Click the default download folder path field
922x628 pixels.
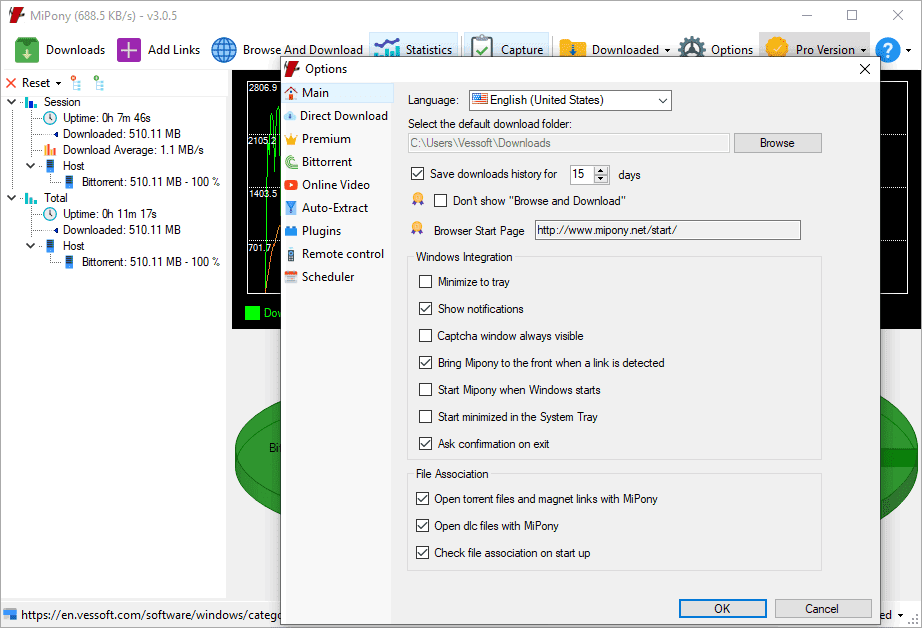point(569,143)
